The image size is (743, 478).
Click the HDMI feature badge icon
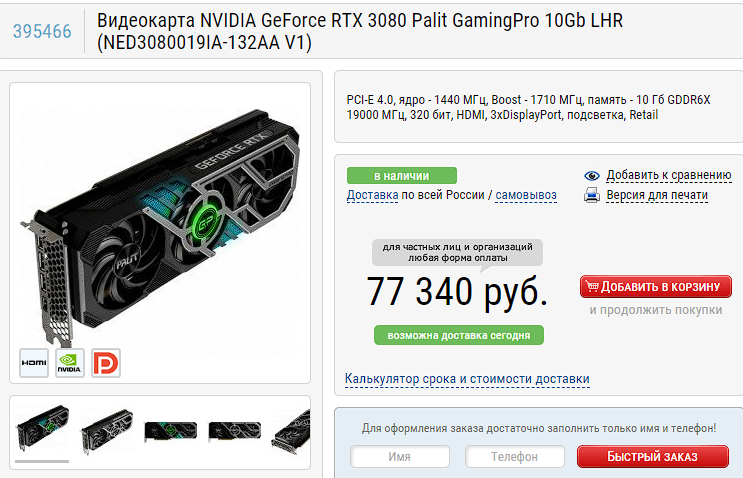click(34, 363)
